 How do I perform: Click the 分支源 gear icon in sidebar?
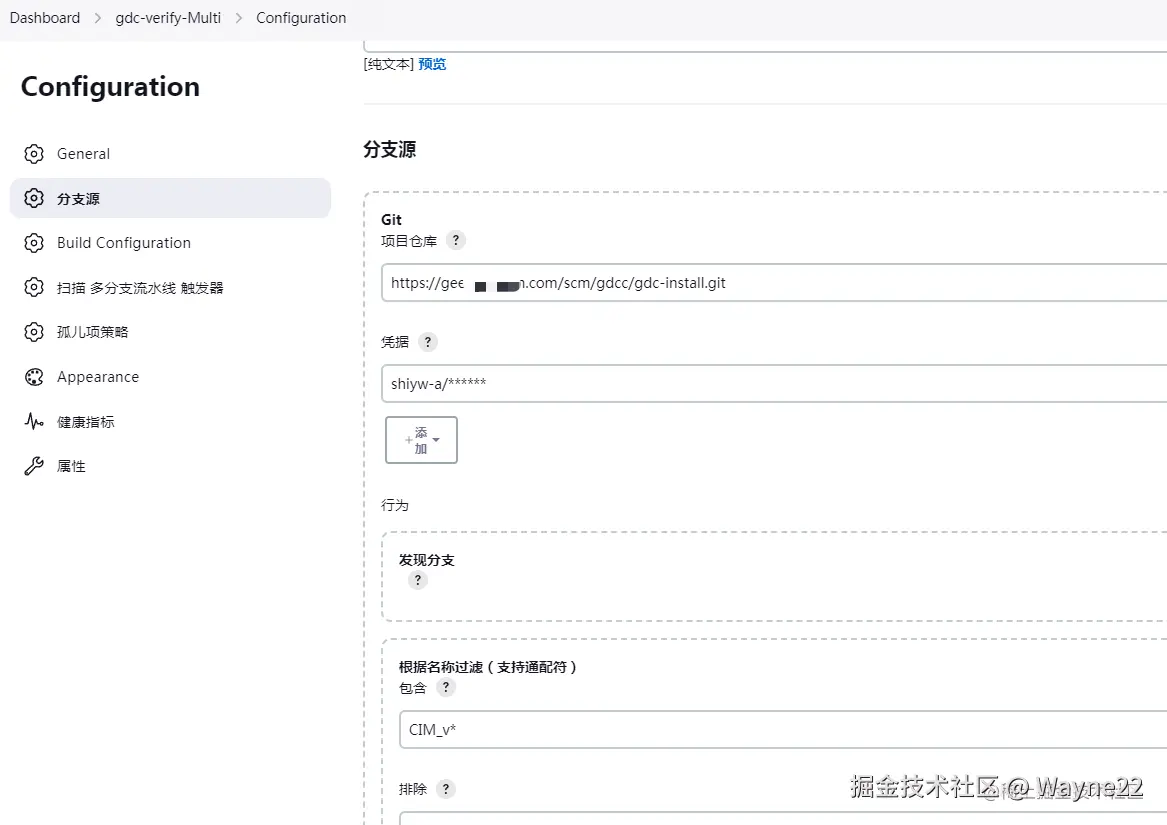click(x=34, y=198)
